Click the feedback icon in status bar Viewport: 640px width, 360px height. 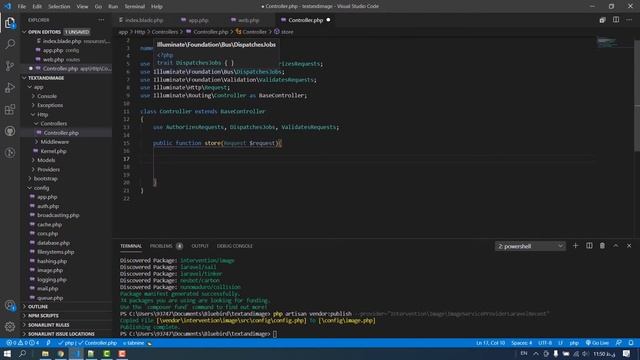pyautogui.click(x=619, y=343)
